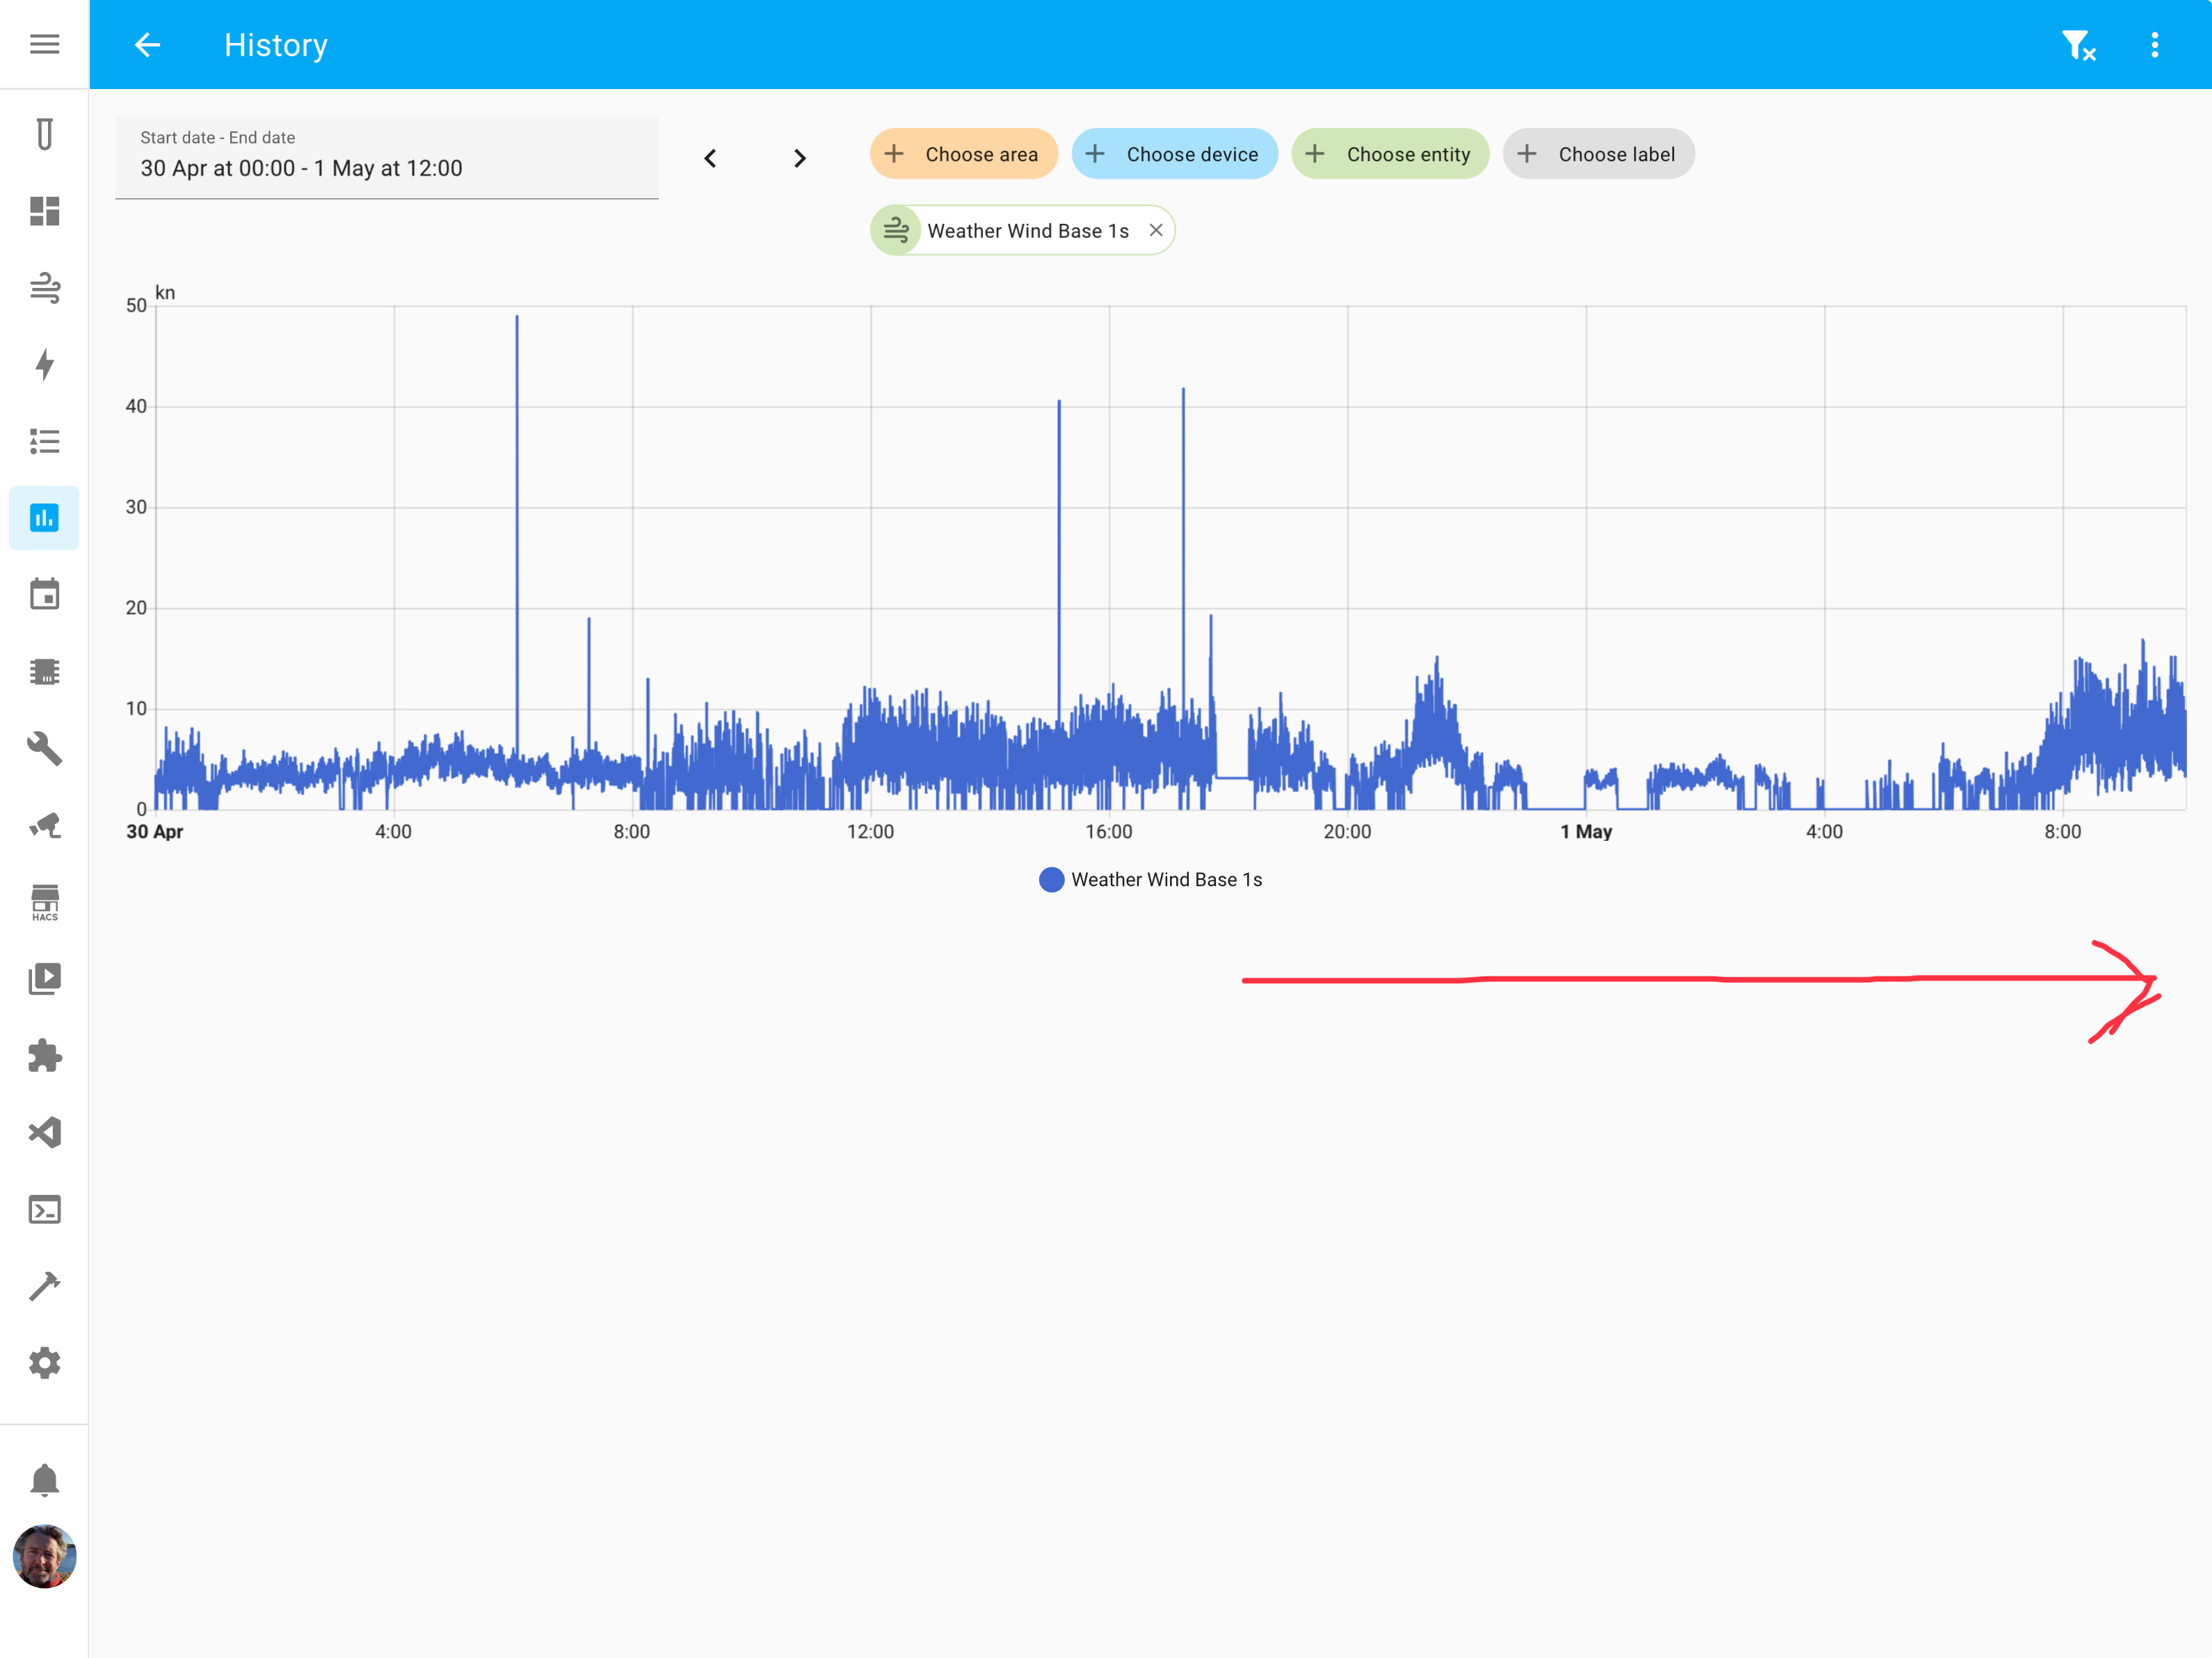Screen dimensions: 2212x1658
Task: Toggle the Weather Wind Base 1s legend entry
Action: click(1150, 879)
